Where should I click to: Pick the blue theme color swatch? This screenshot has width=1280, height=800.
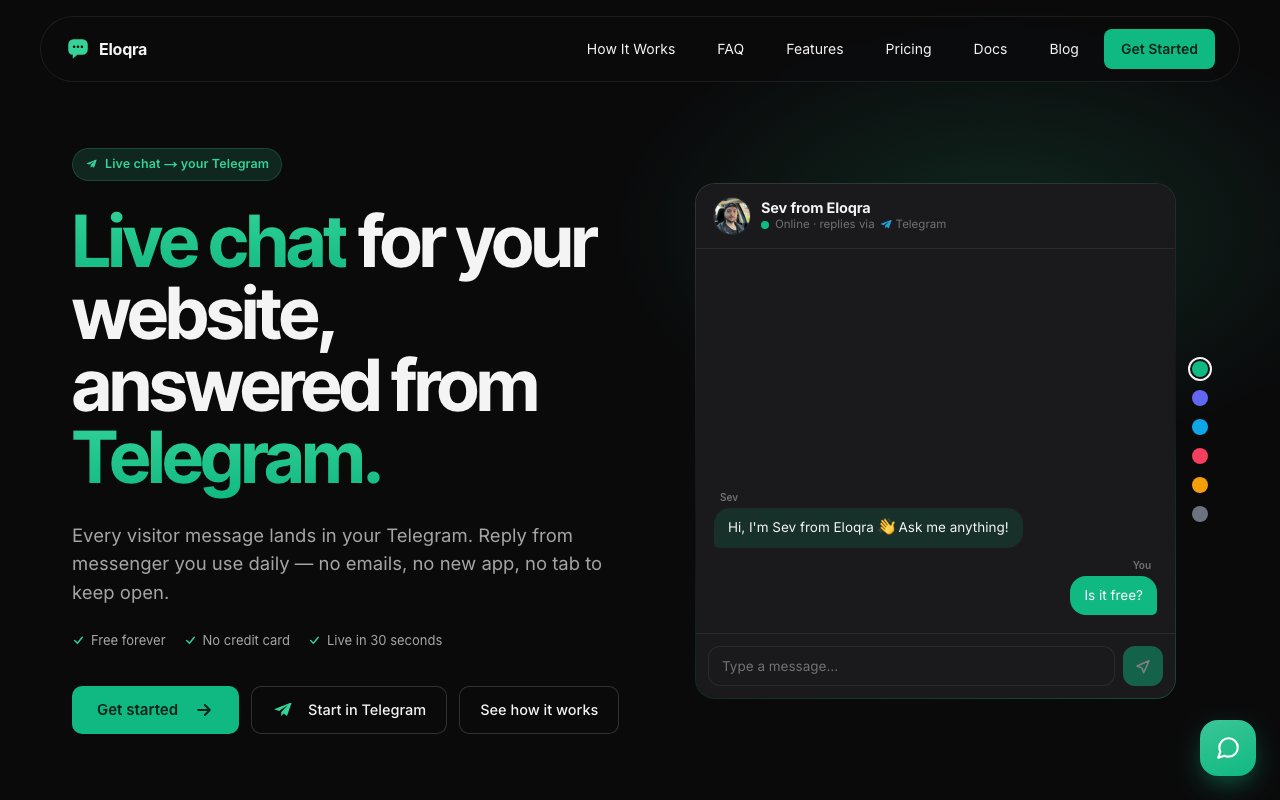[x=1200, y=427]
